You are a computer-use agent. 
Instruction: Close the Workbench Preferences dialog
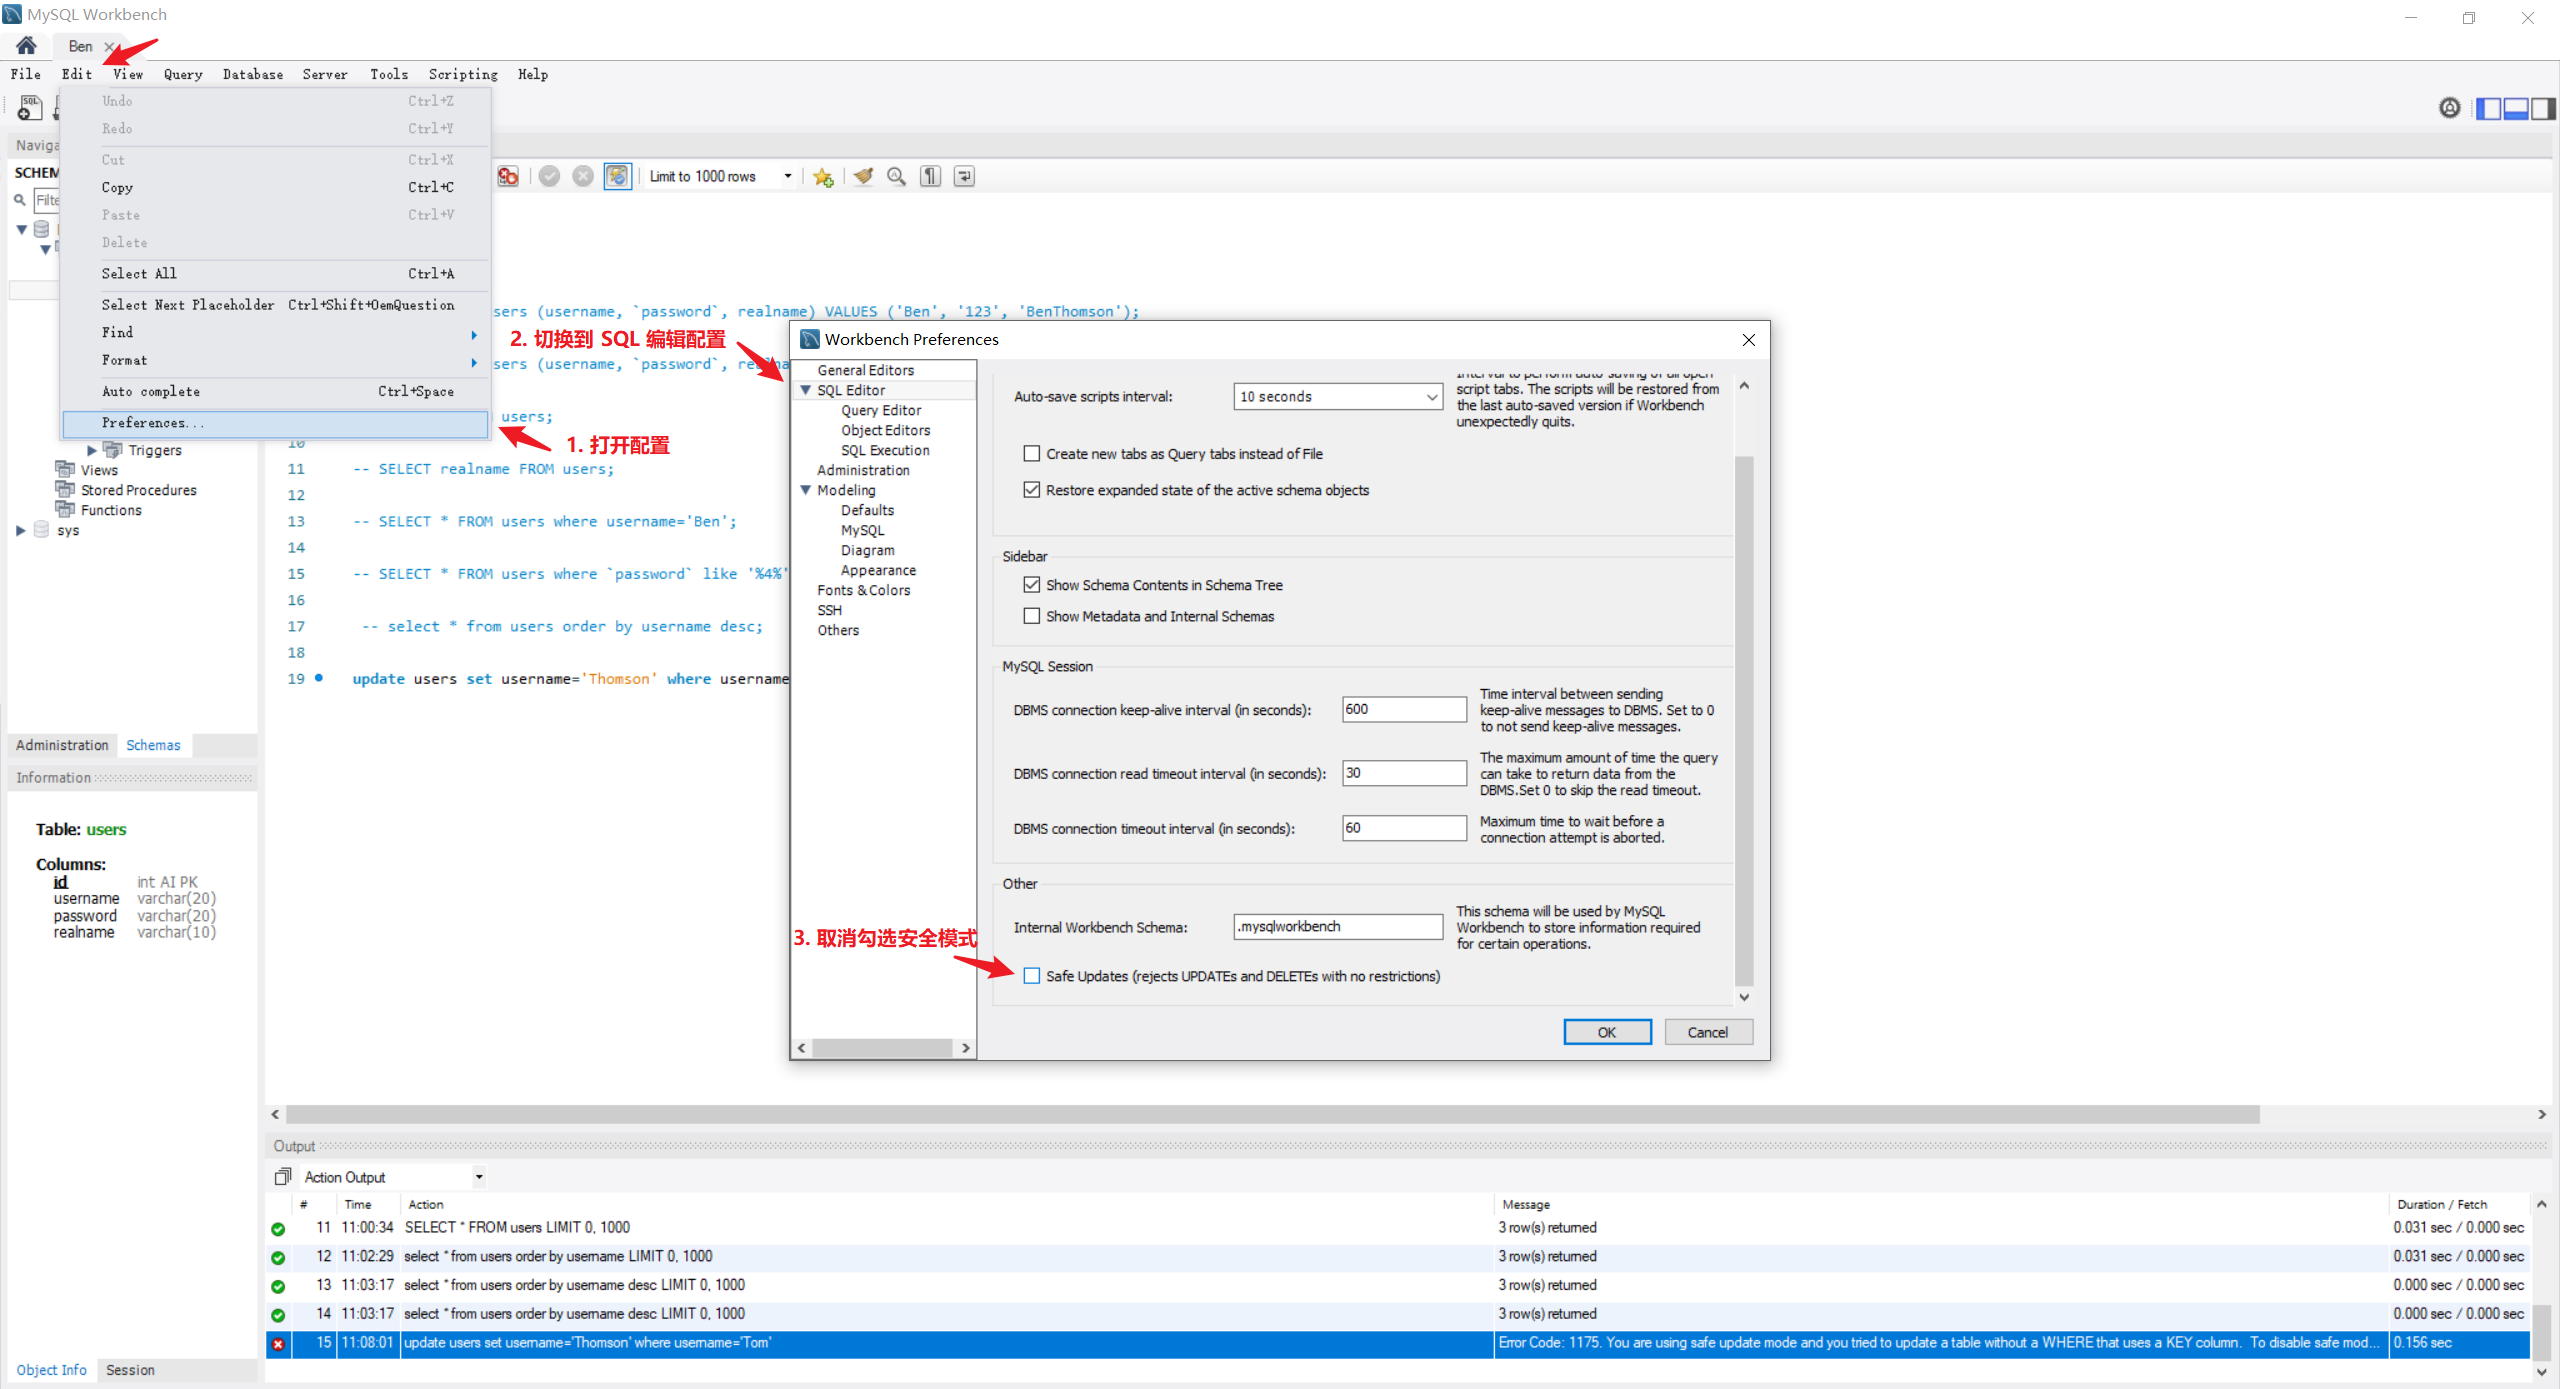[1749, 340]
